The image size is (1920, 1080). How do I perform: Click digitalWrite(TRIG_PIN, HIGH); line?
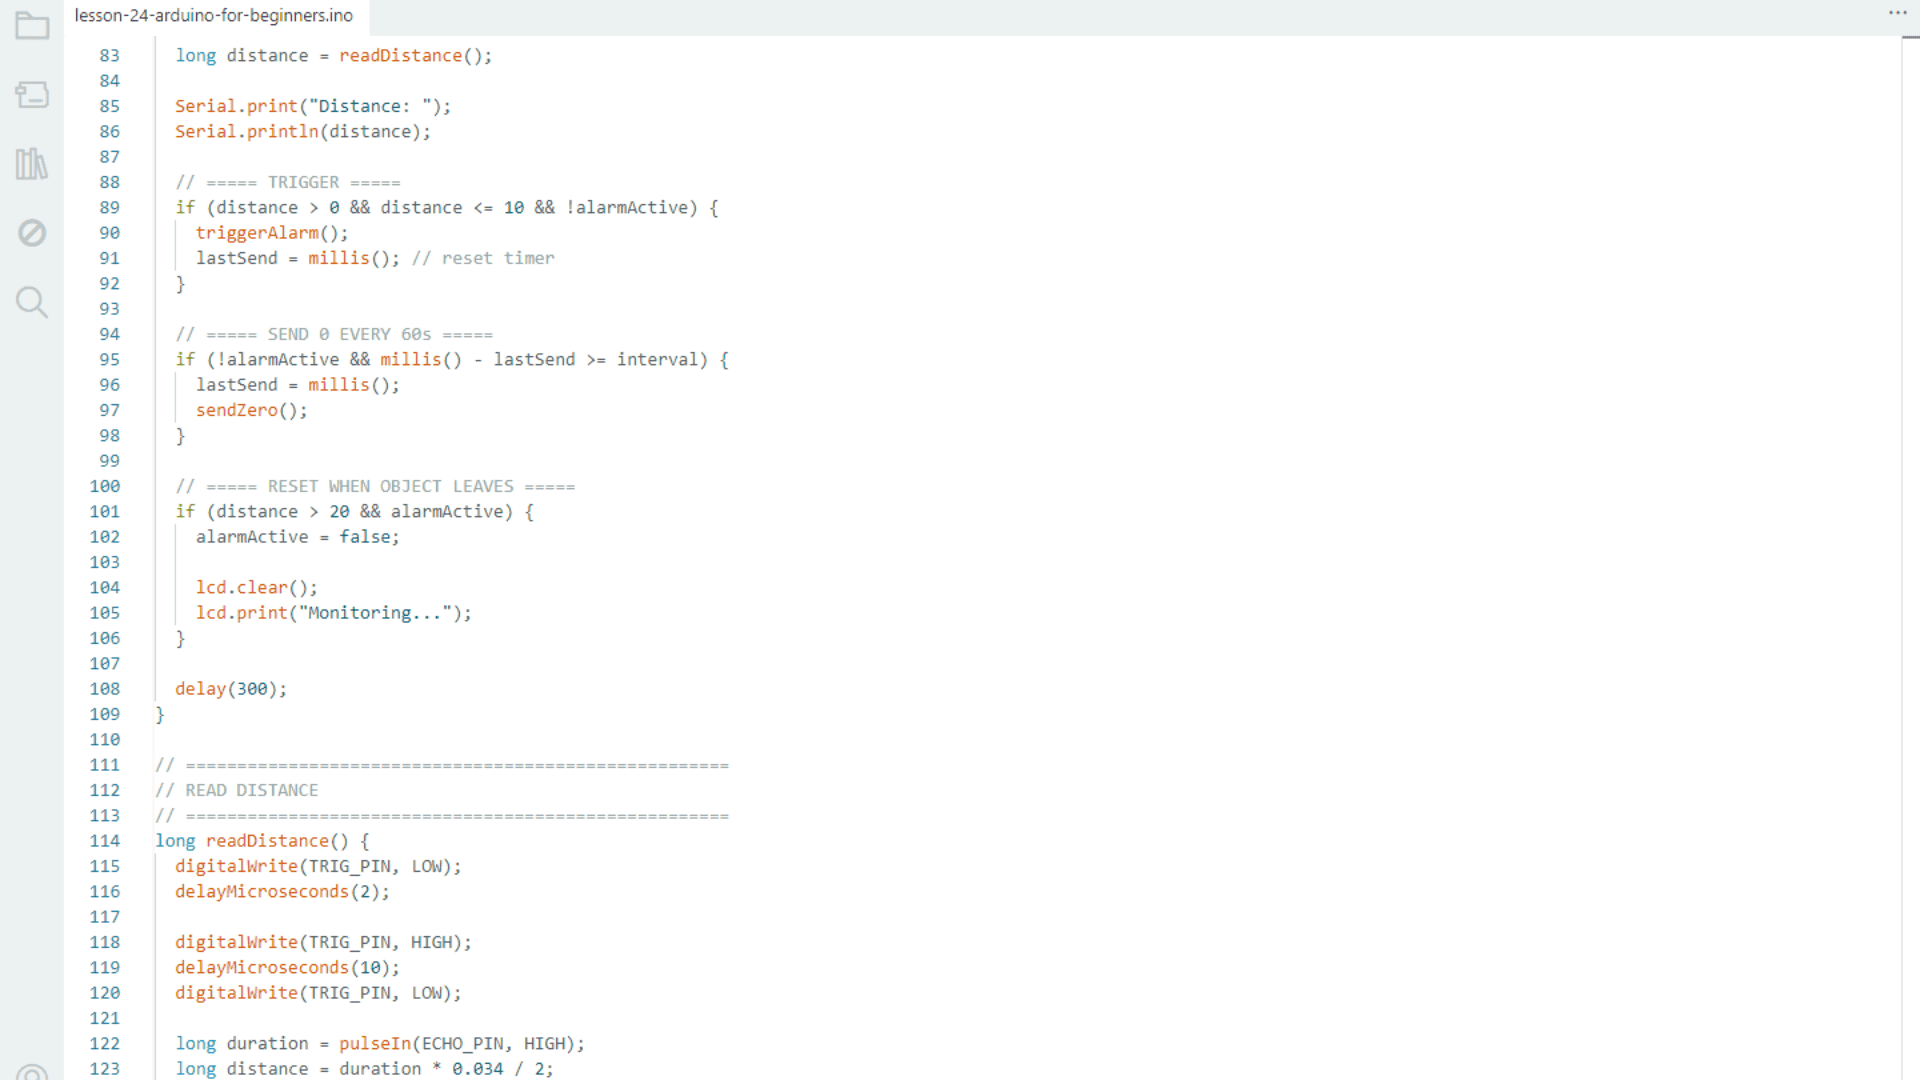coord(323,943)
